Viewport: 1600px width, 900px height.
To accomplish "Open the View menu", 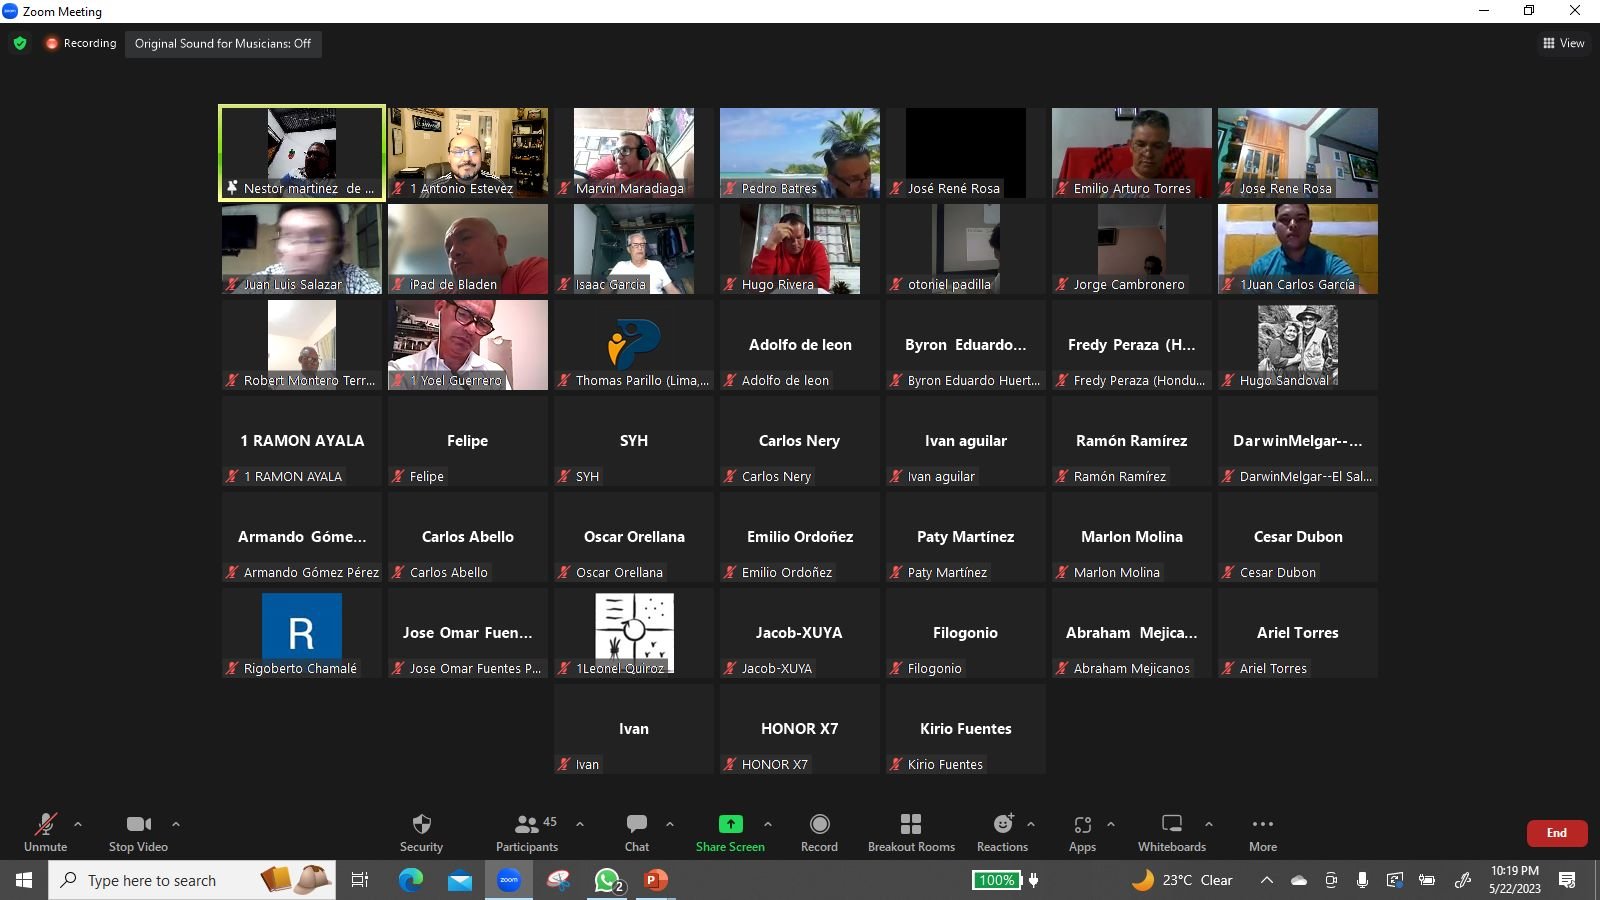I will (x=1563, y=43).
